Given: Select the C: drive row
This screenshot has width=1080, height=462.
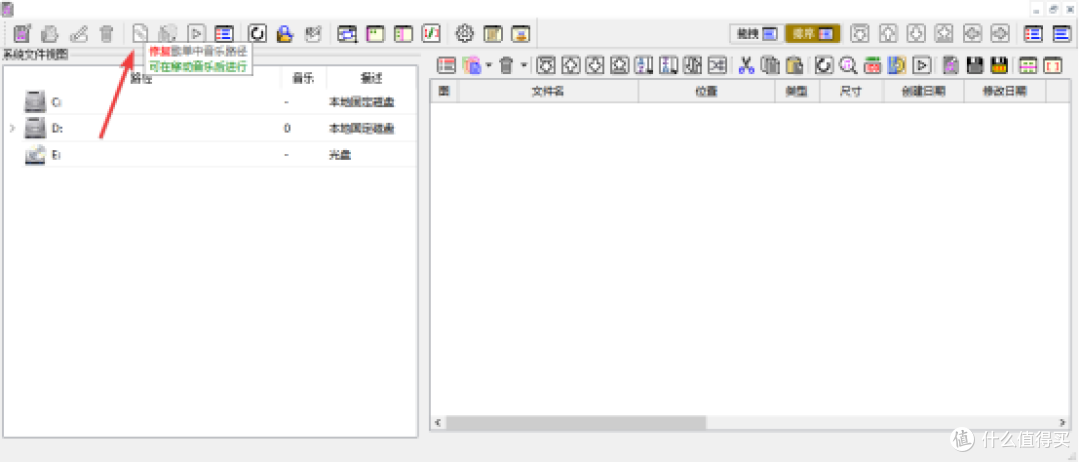Looking at the screenshot, I should pos(210,102).
